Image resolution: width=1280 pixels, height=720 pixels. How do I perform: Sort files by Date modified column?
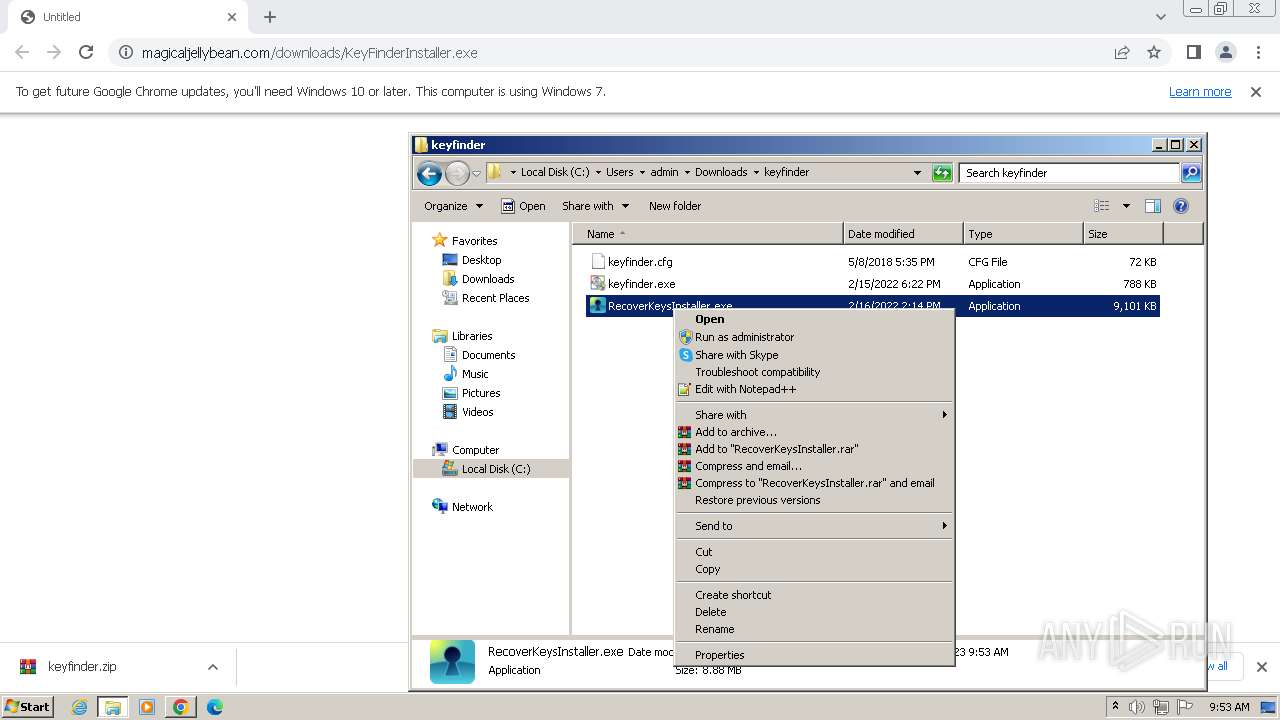click(903, 234)
